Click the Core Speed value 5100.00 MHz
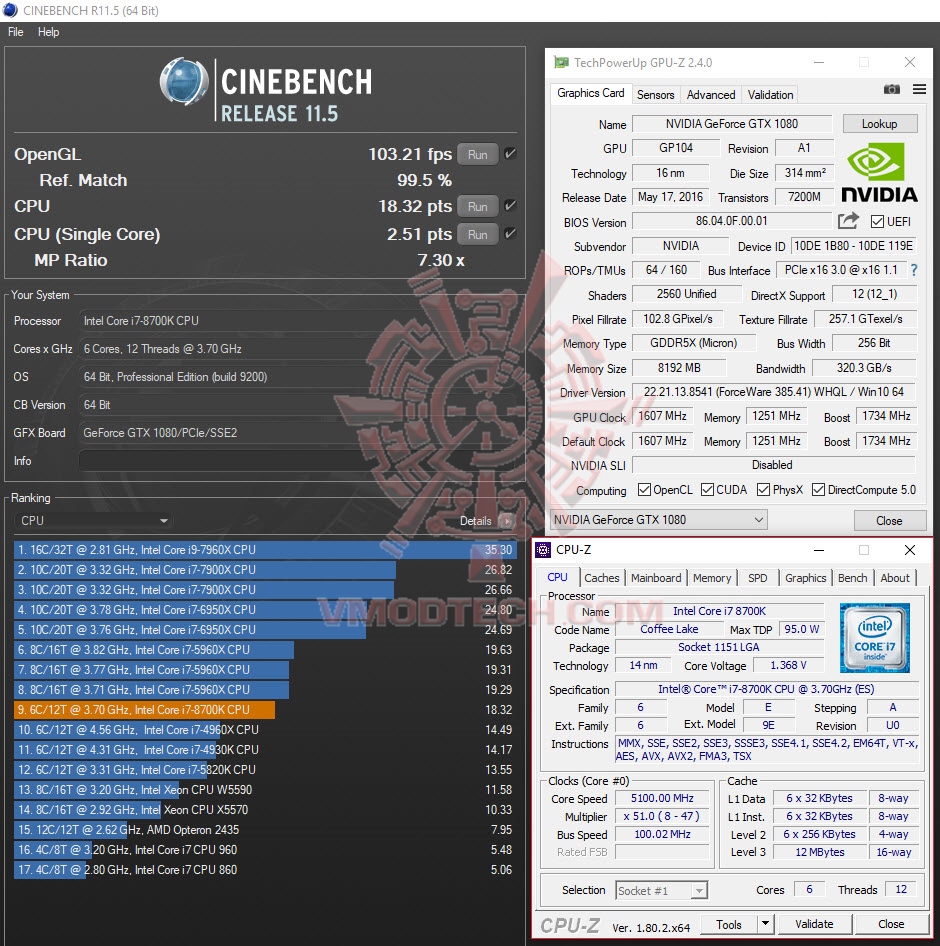Image resolution: width=940 pixels, height=946 pixels. tap(662, 798)
